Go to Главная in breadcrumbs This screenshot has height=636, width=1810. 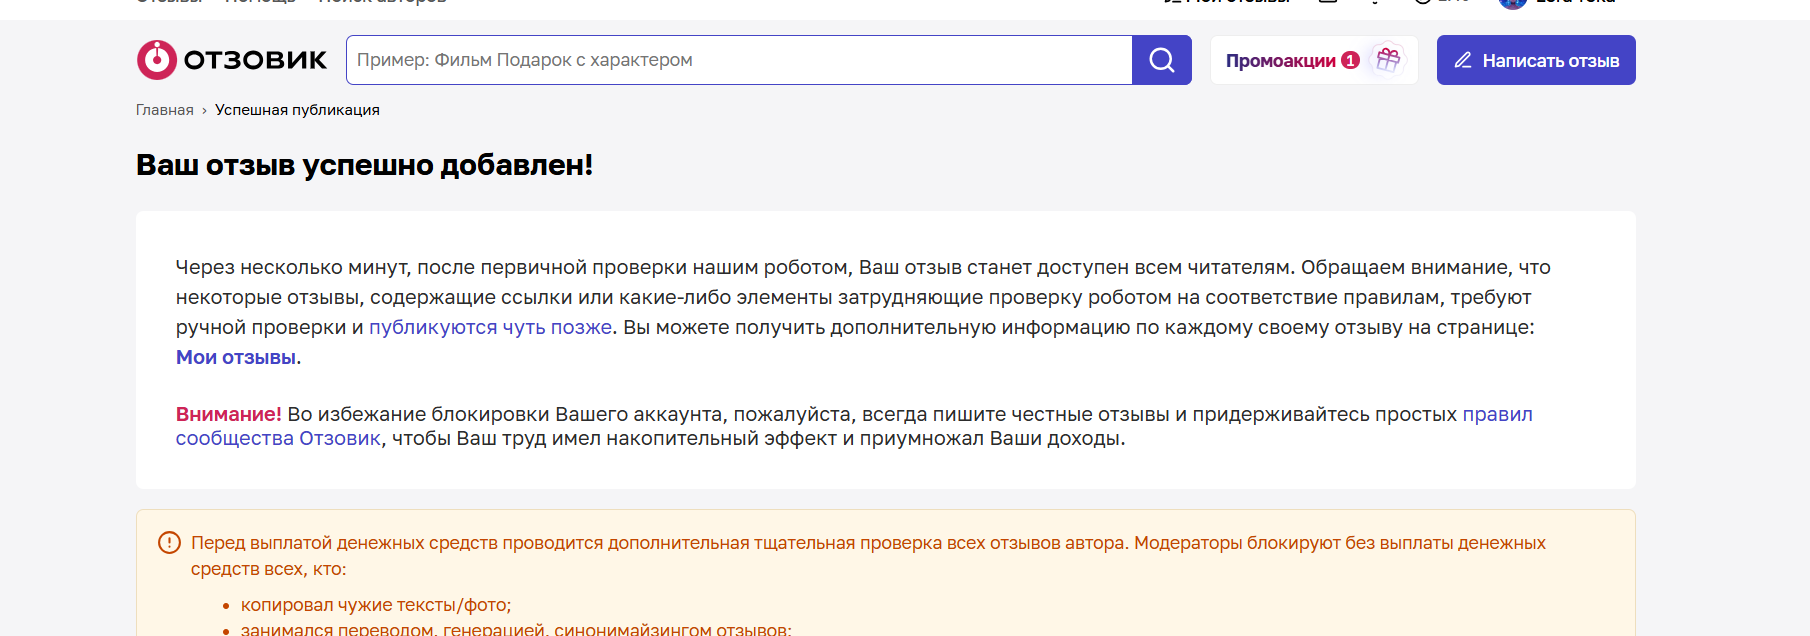click(165, 110)
